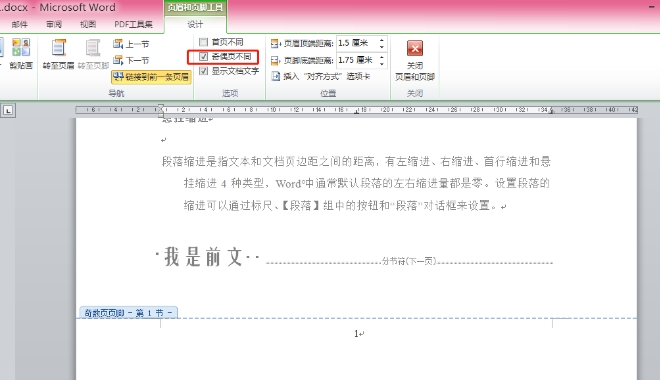Go to 下一节 next section
Screen dimensions: 660x383
pos(131,60)
